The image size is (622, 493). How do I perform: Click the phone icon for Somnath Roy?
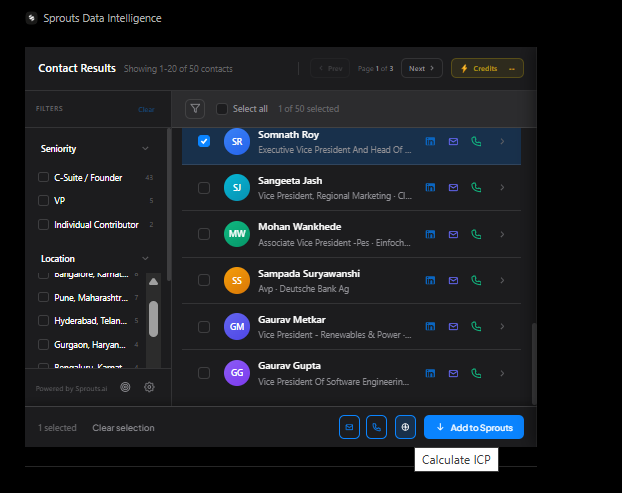(x=476, y=142)
